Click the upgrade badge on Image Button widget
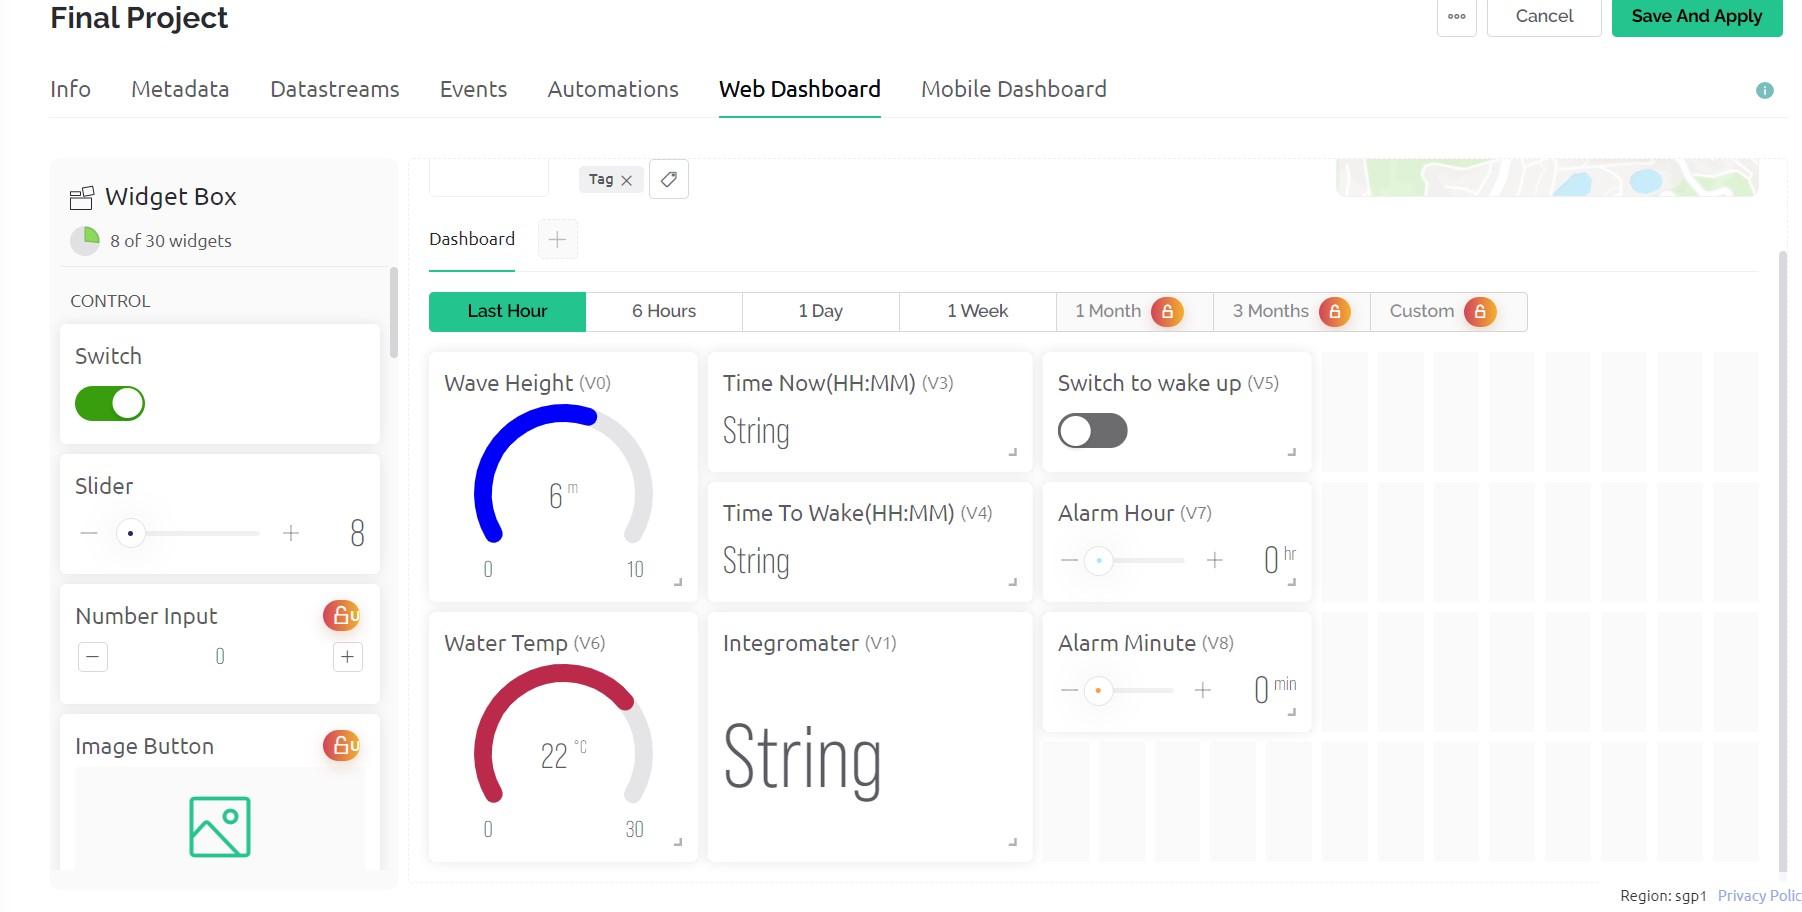Viewport: 1802px width, 912px height. click(x=342, y=745)
